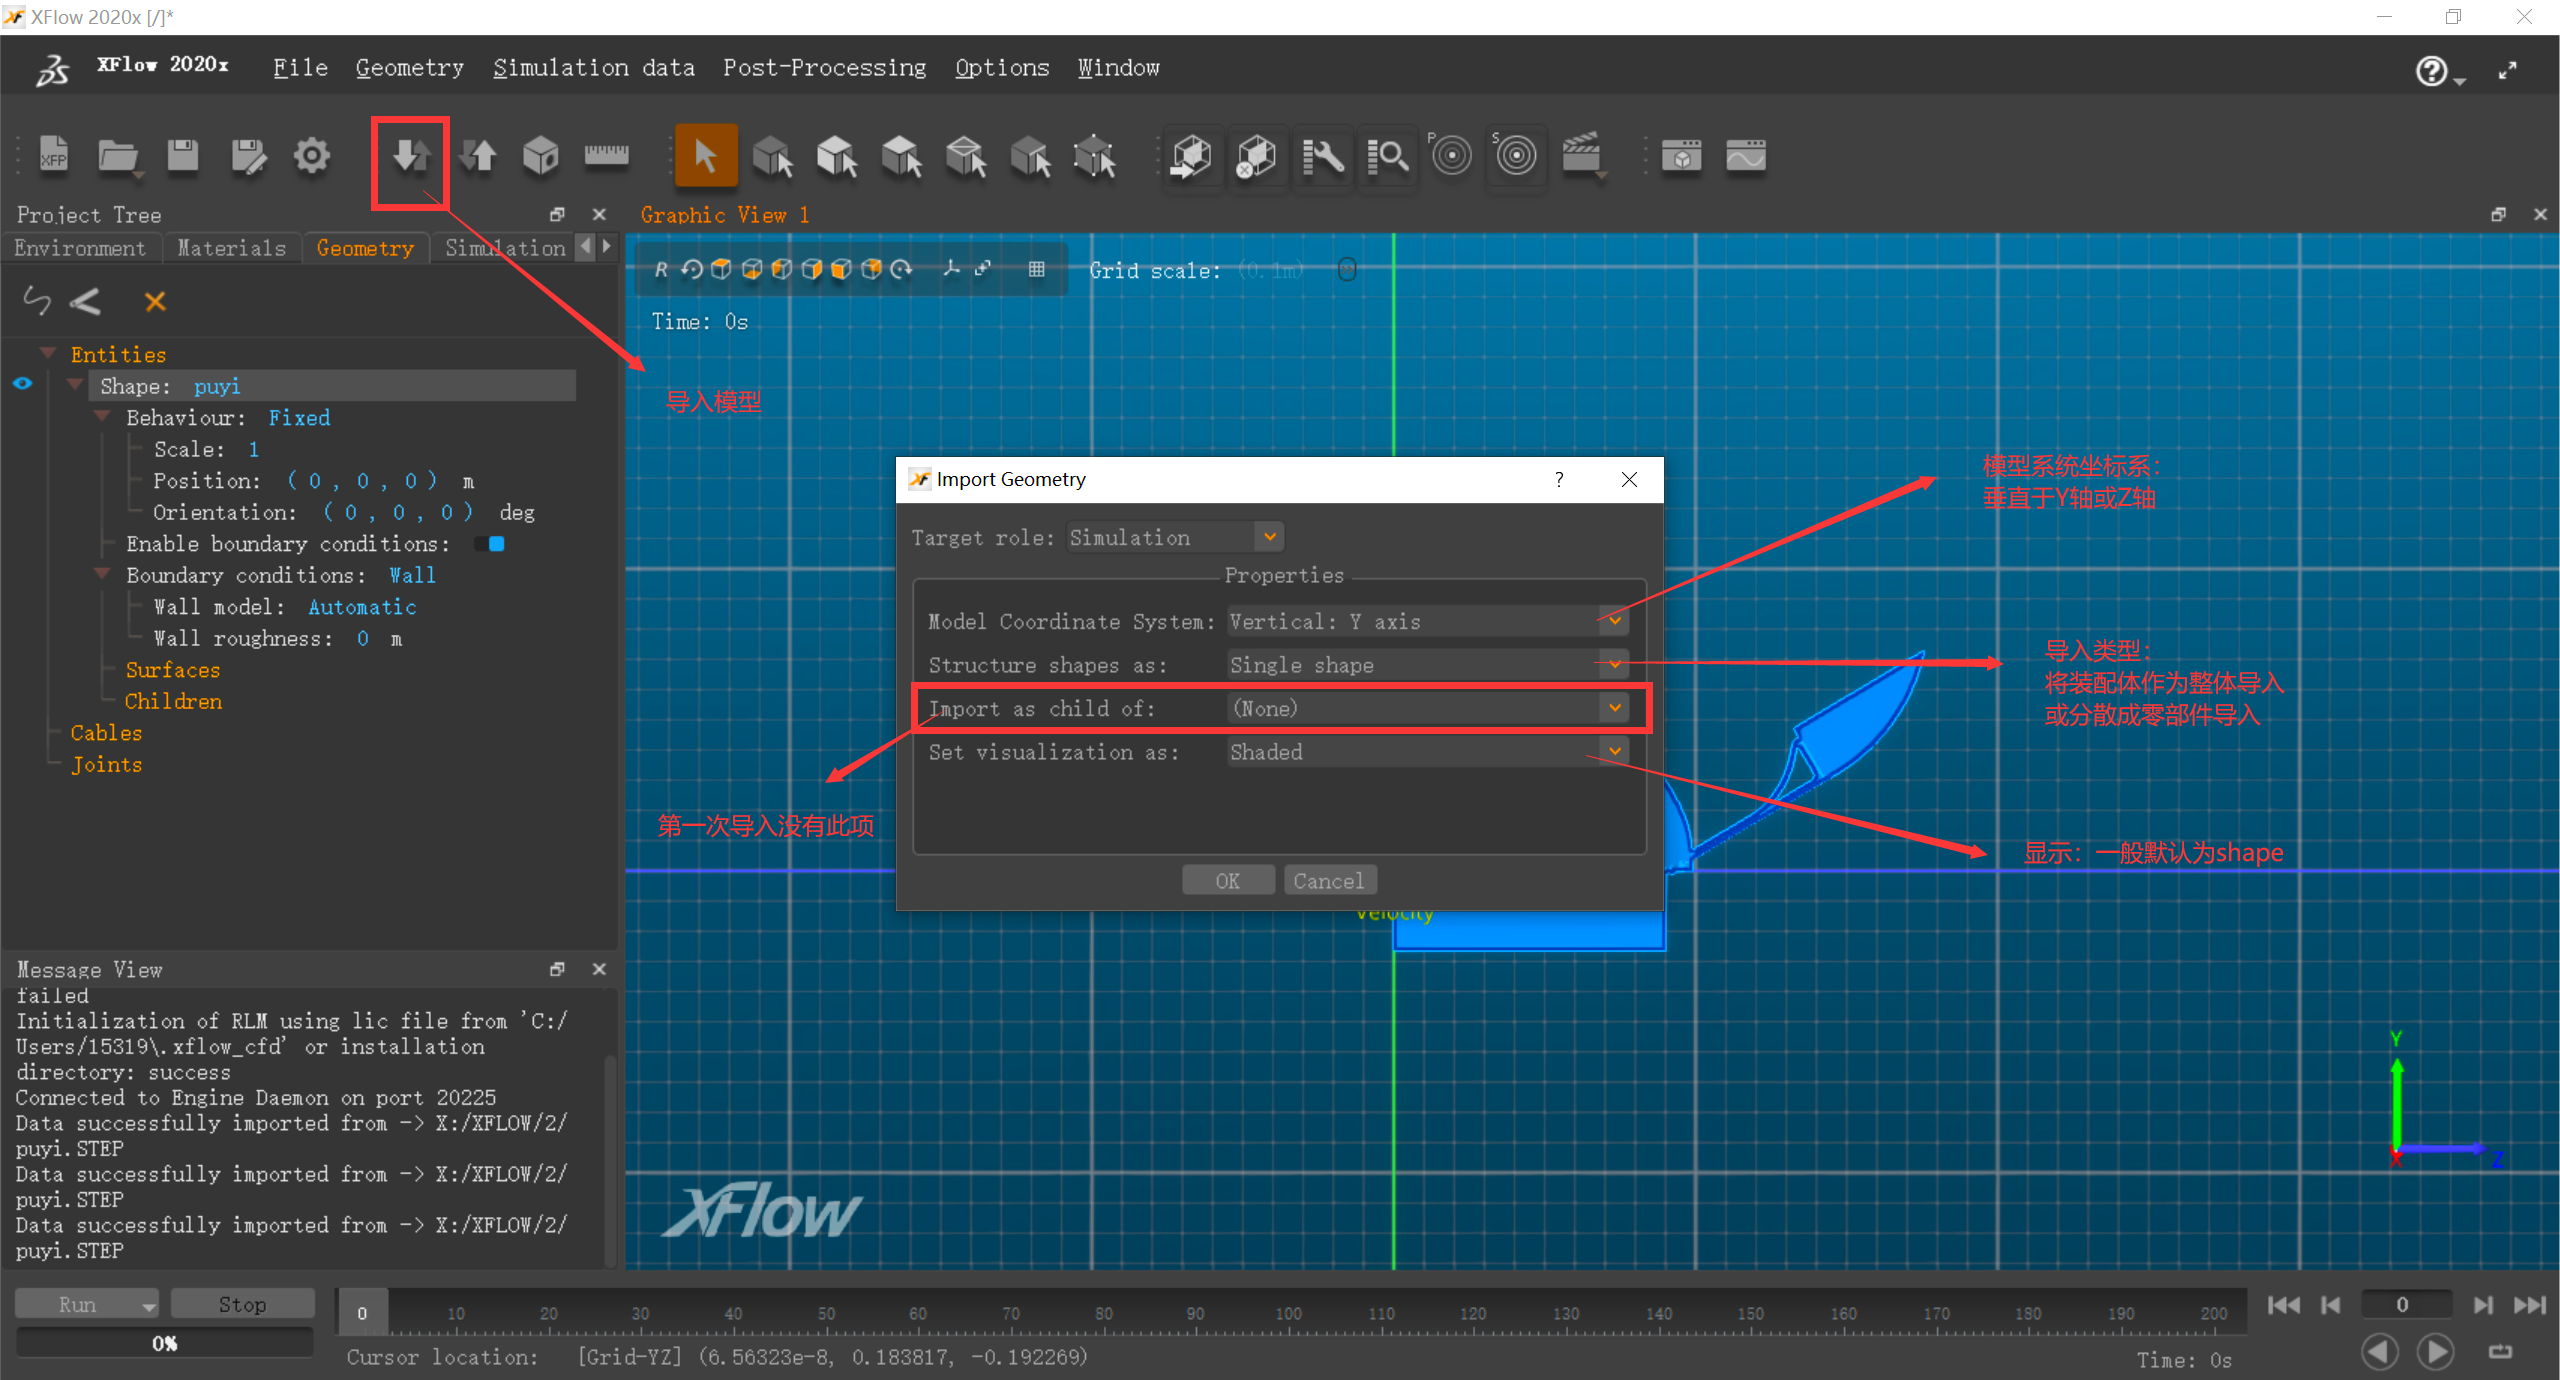
Task: Open the Post-Processing menu
Action: coord(824,67)
